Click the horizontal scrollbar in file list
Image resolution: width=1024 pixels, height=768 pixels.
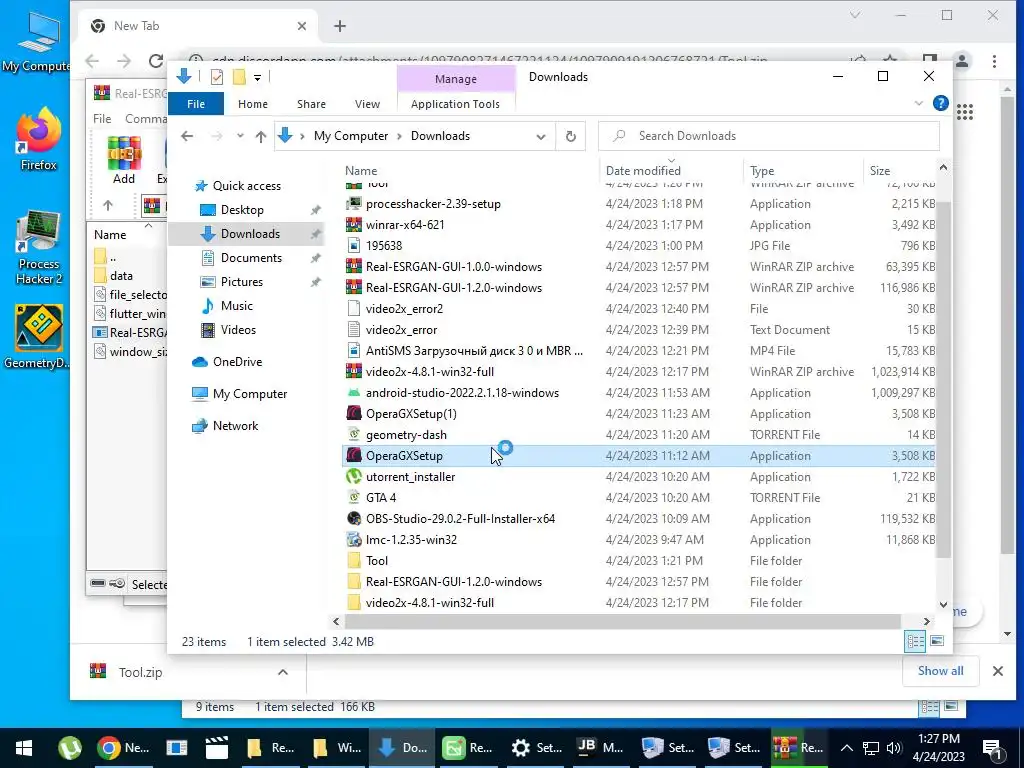click(620, 621)
